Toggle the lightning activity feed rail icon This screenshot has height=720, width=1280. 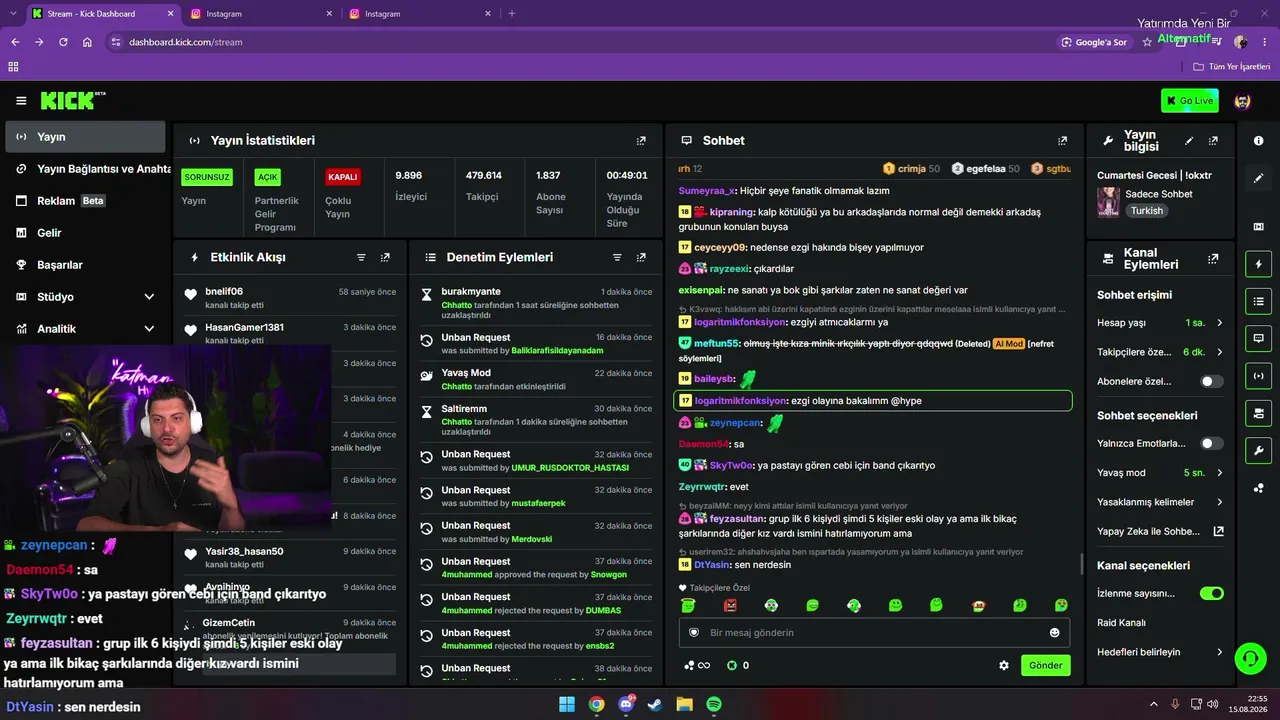pos(1258,264)
